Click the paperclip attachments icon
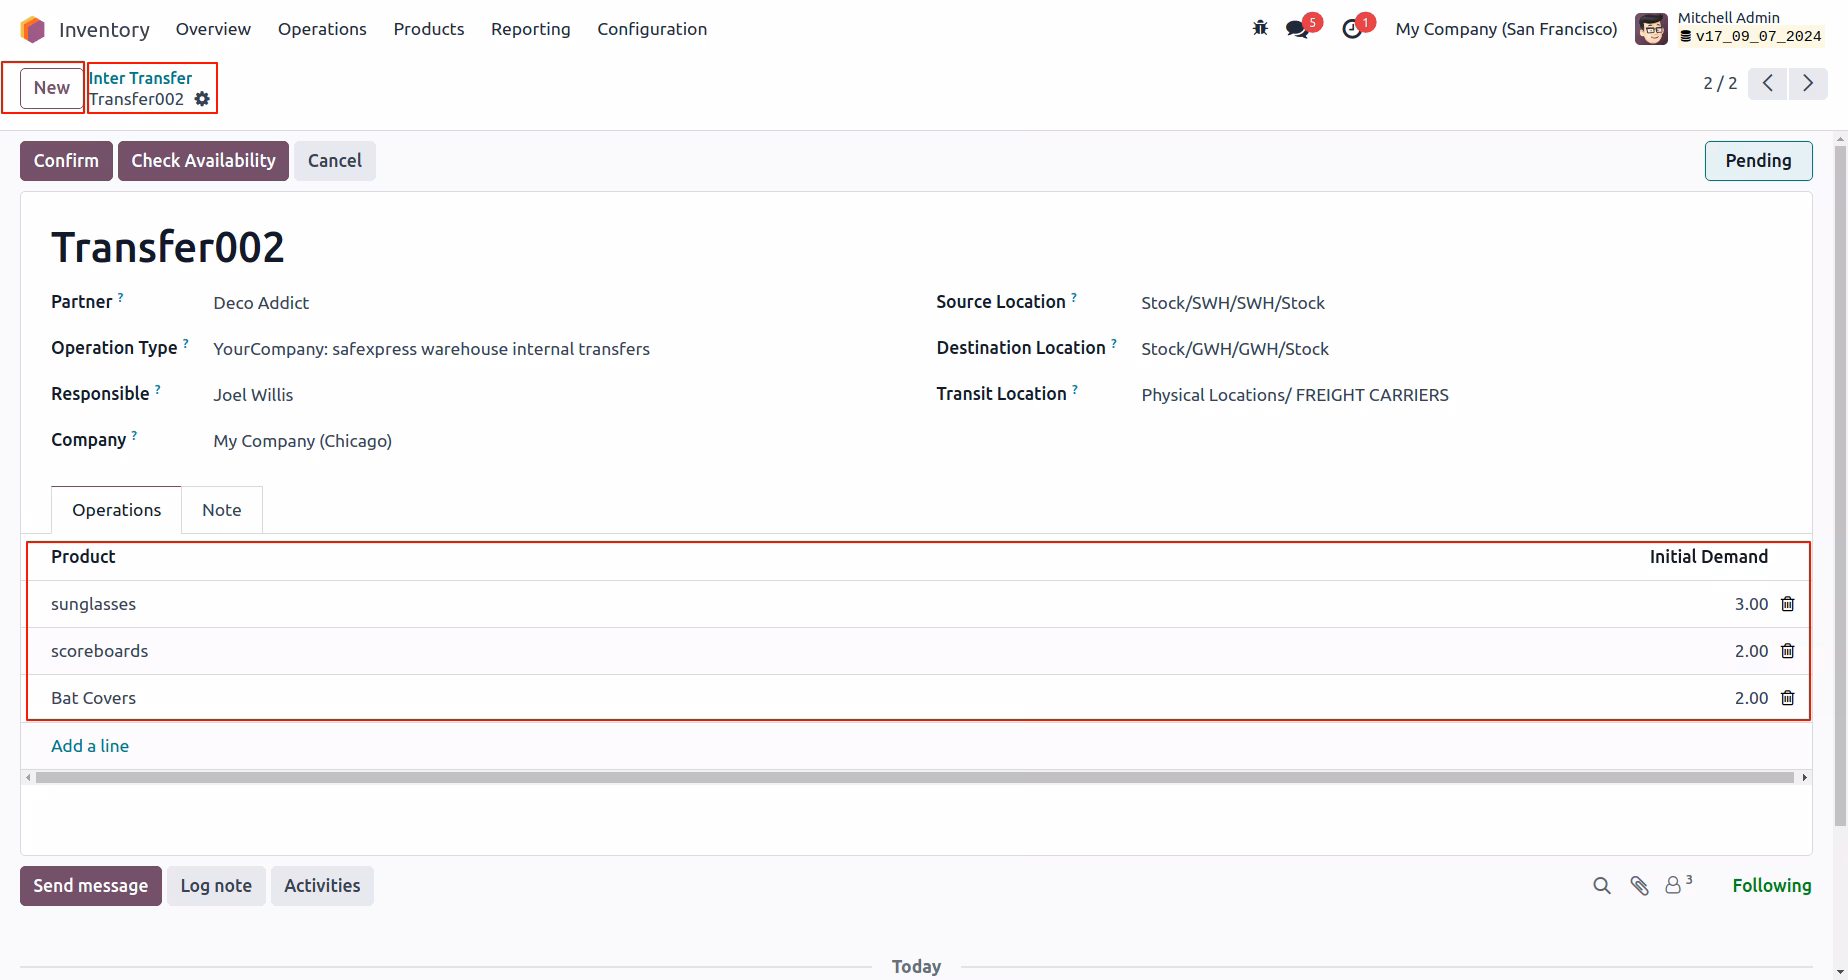Screen dimensions: 1848x980 [1639, 886]
